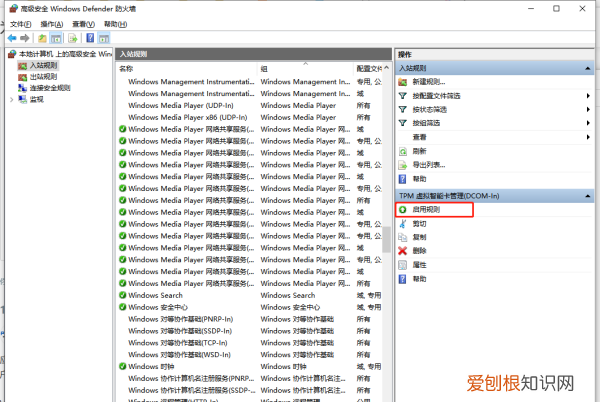Click the funnel icon next to 按状态筛选

(403, 109)
